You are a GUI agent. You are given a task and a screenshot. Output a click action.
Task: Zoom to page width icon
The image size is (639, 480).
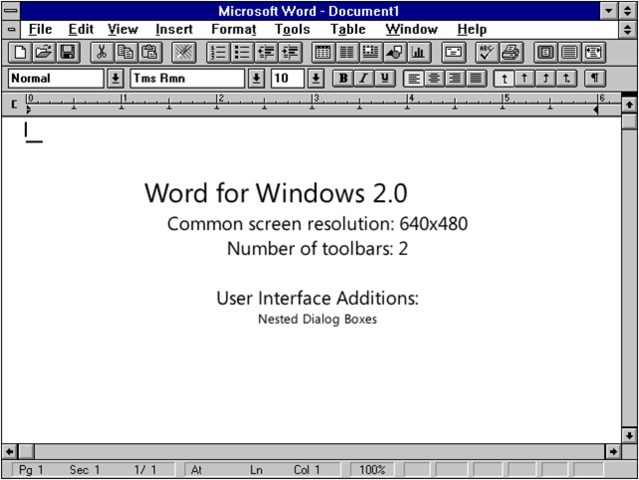click(x=594, y=53)
